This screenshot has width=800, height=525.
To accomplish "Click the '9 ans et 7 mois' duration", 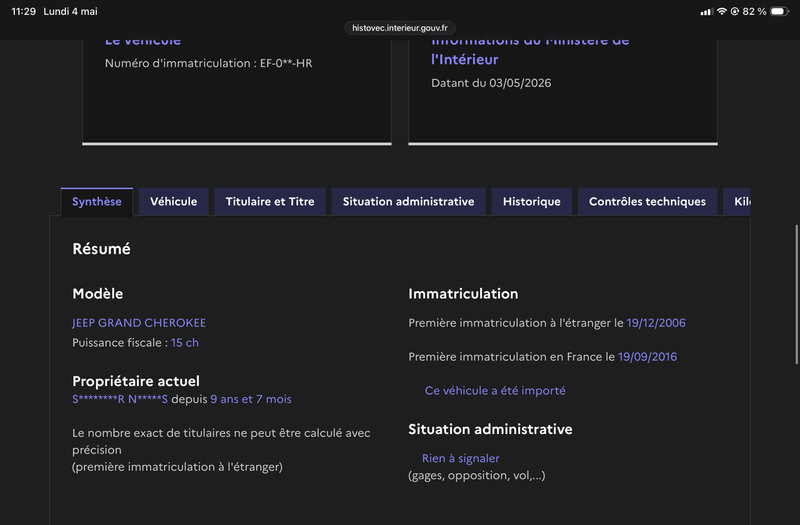I will 251,399.
